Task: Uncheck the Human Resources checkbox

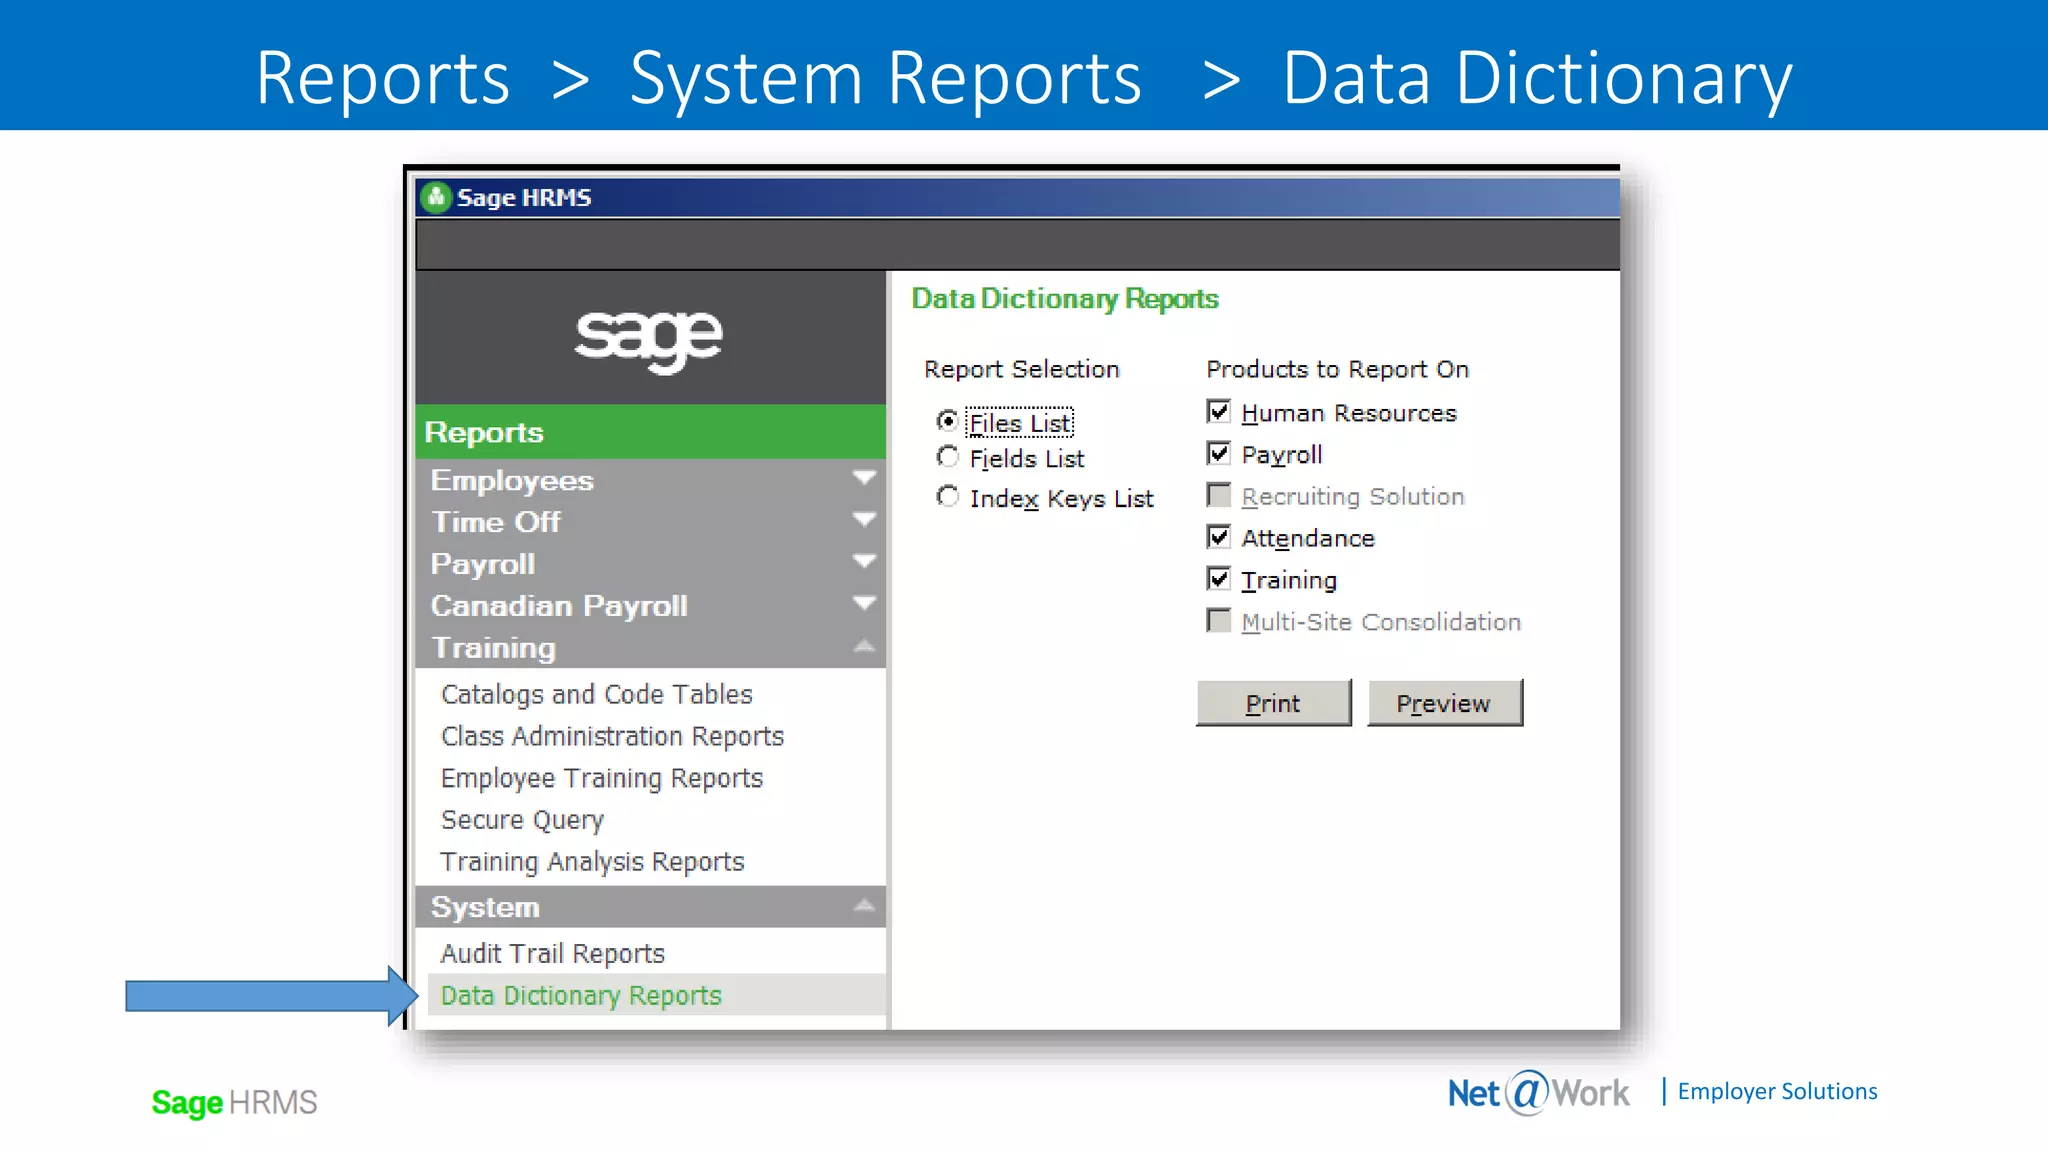Action: click(x=1218, y=412)
